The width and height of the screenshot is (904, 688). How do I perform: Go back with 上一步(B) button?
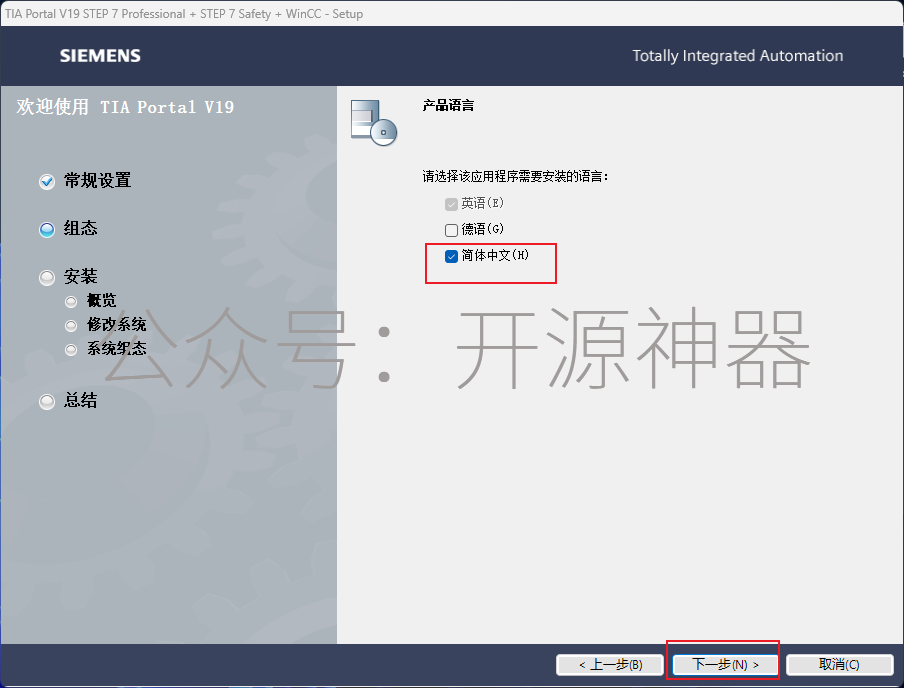611,664
